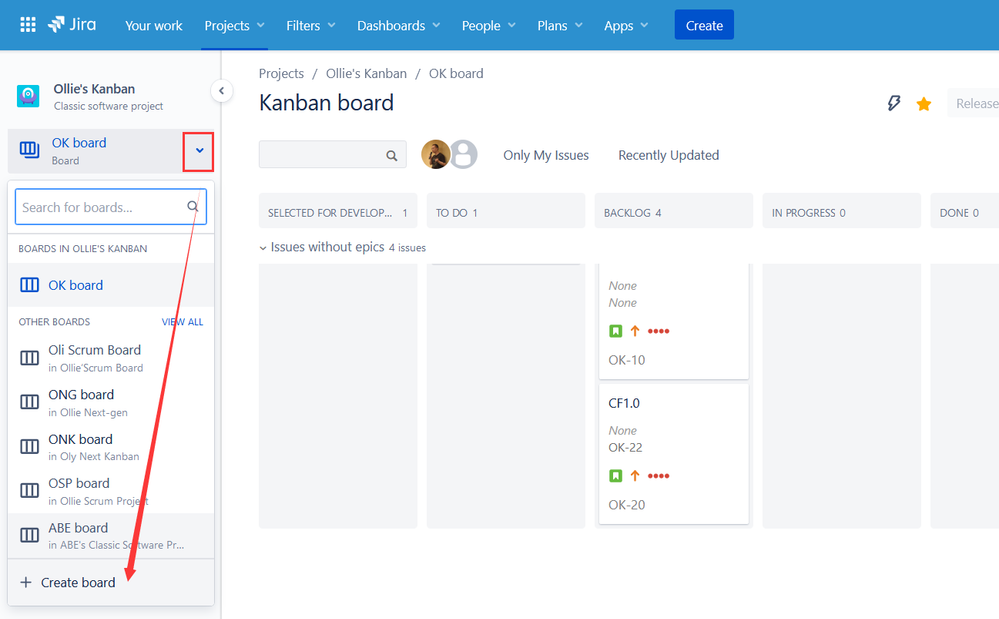Click the IN PROGRESS column header
Viewport: 999px width, 619px height.
pyautogui.click(x=842, y=211)
